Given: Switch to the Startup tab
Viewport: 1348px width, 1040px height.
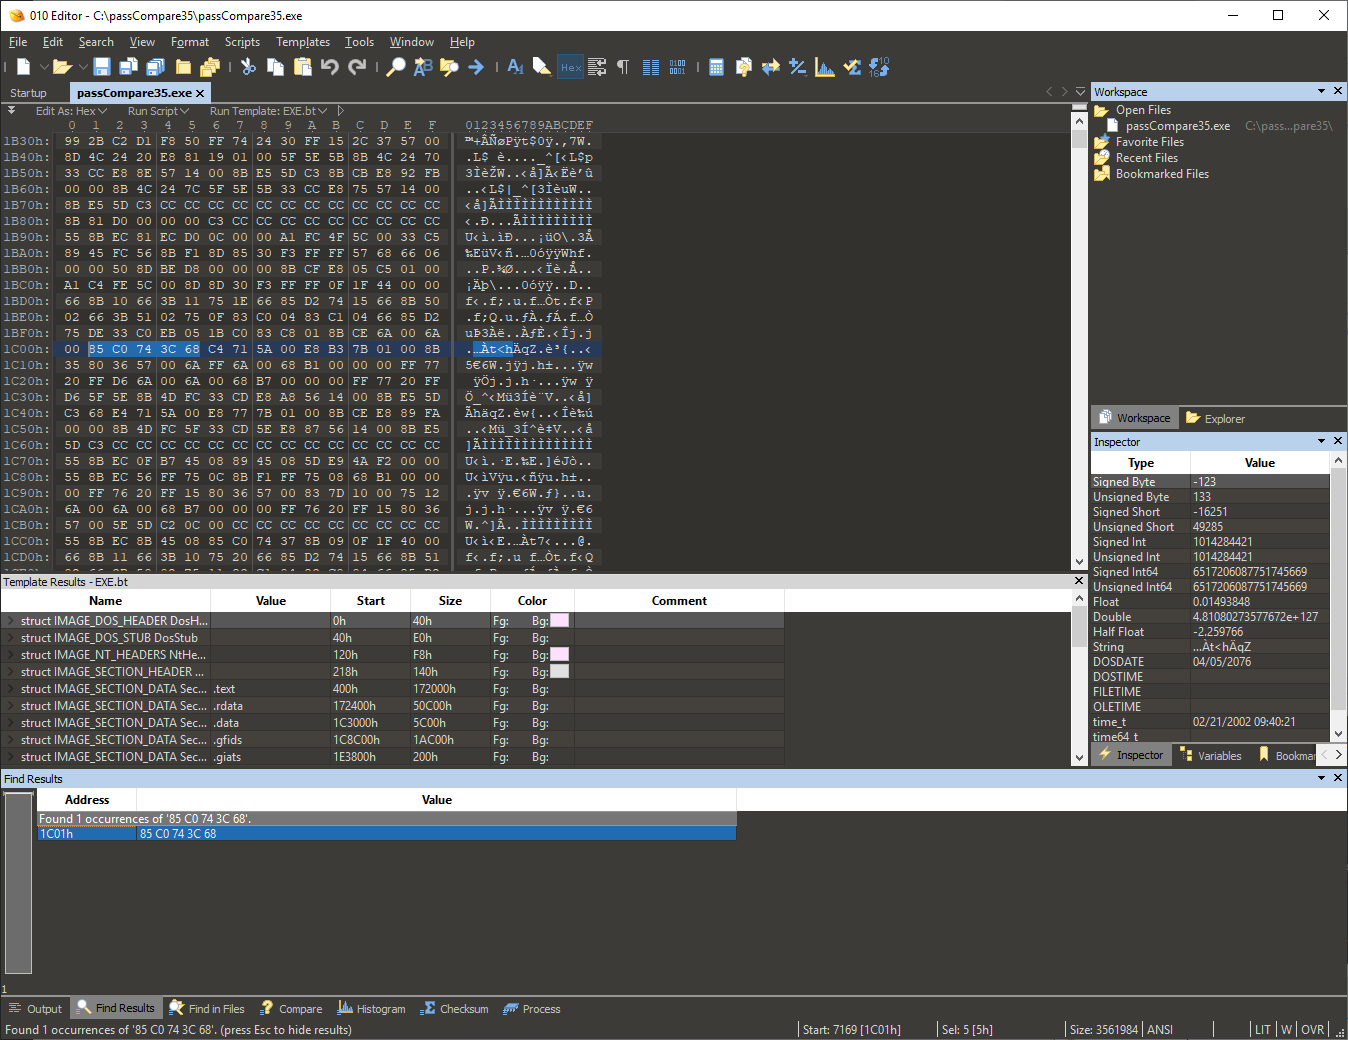Looking at the screenshot, I should coord(28,93).
